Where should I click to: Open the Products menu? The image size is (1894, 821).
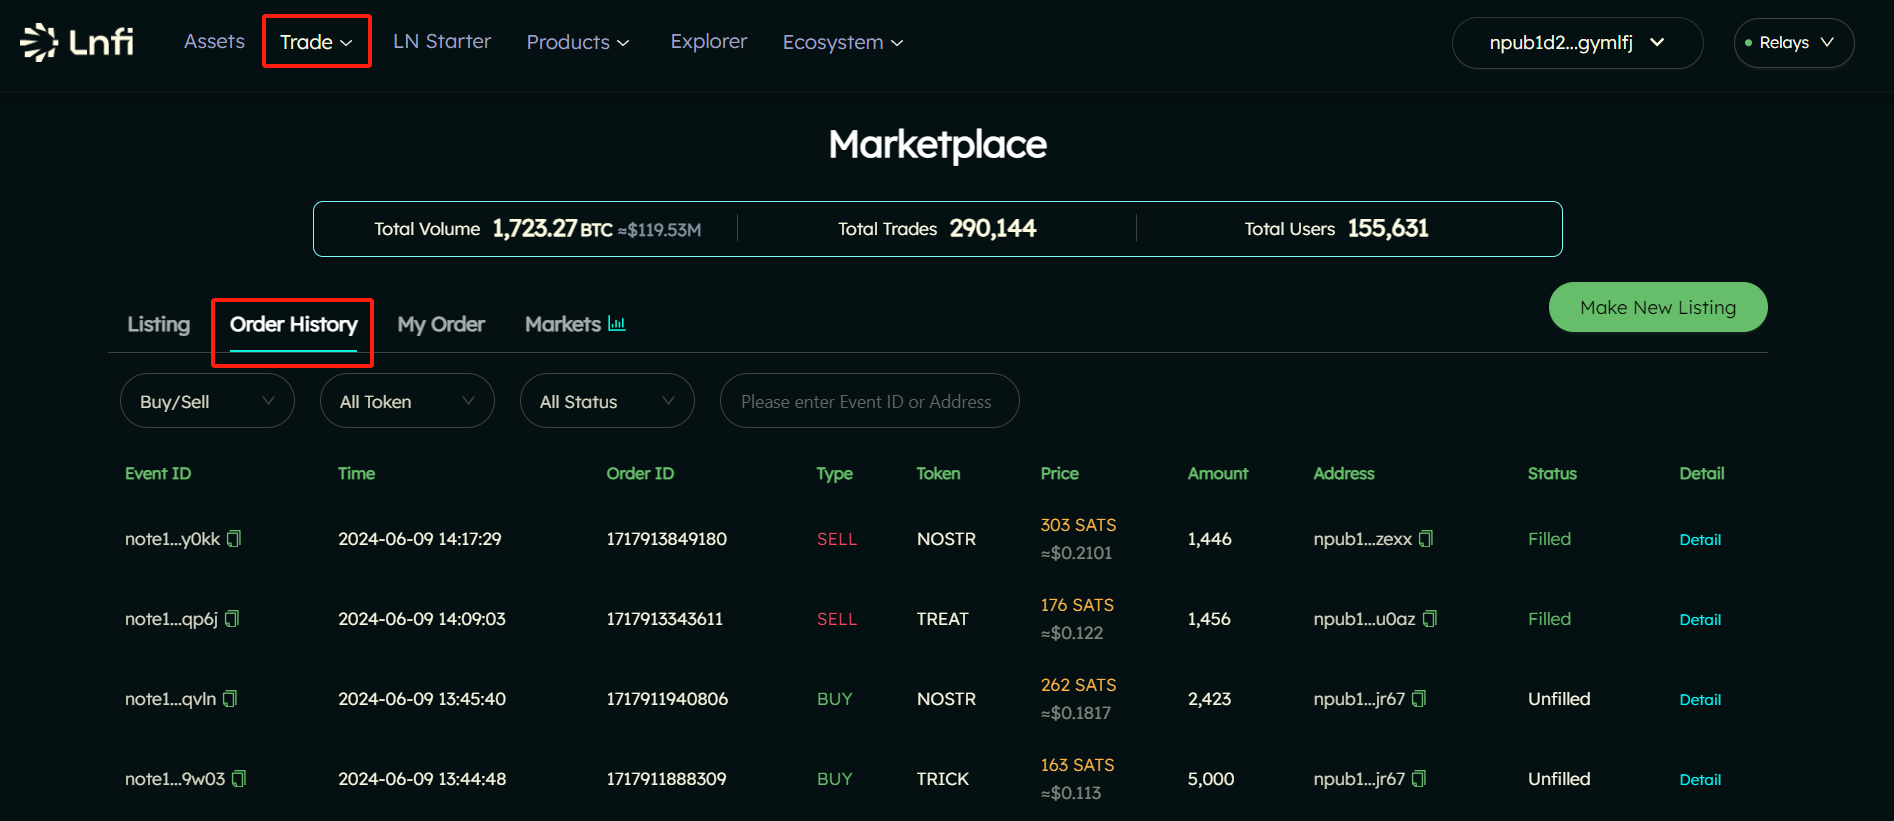pos(578,42)
